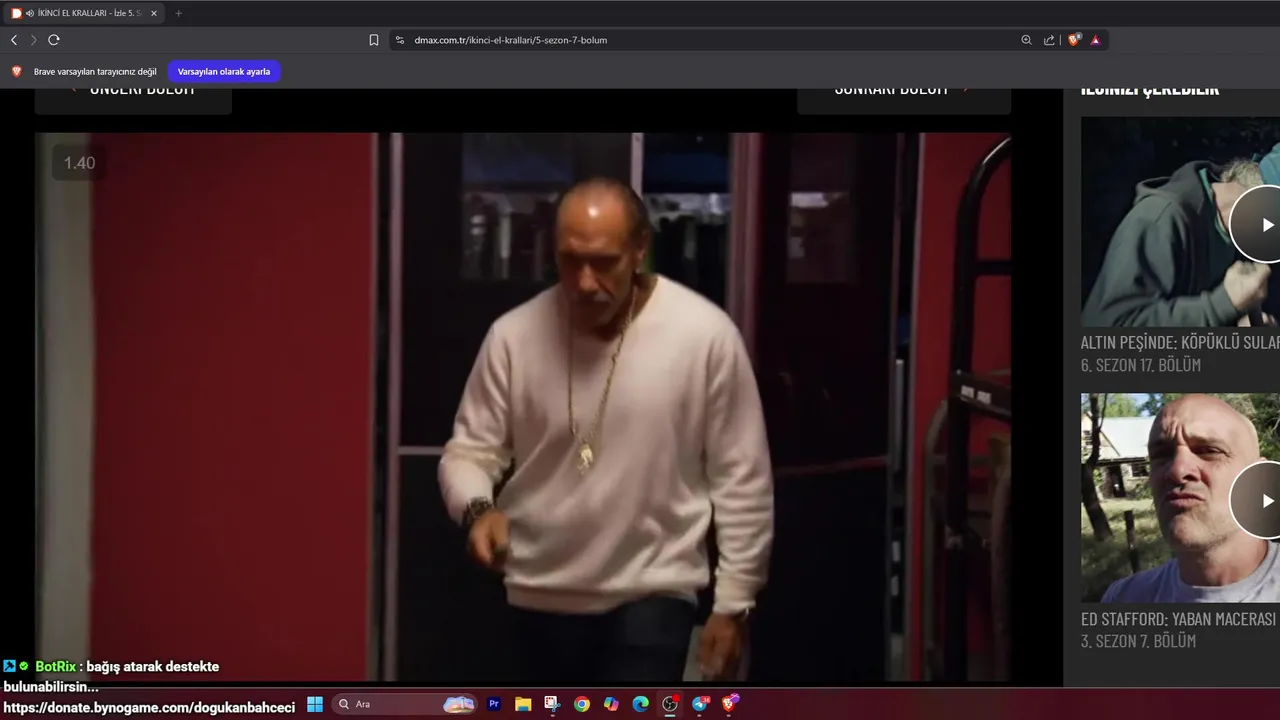This screenshot has width=1280, height=720.
Task: Open Microsoft Copilot from taskbar
Action: pyautogui.click(x=611, y=704)
